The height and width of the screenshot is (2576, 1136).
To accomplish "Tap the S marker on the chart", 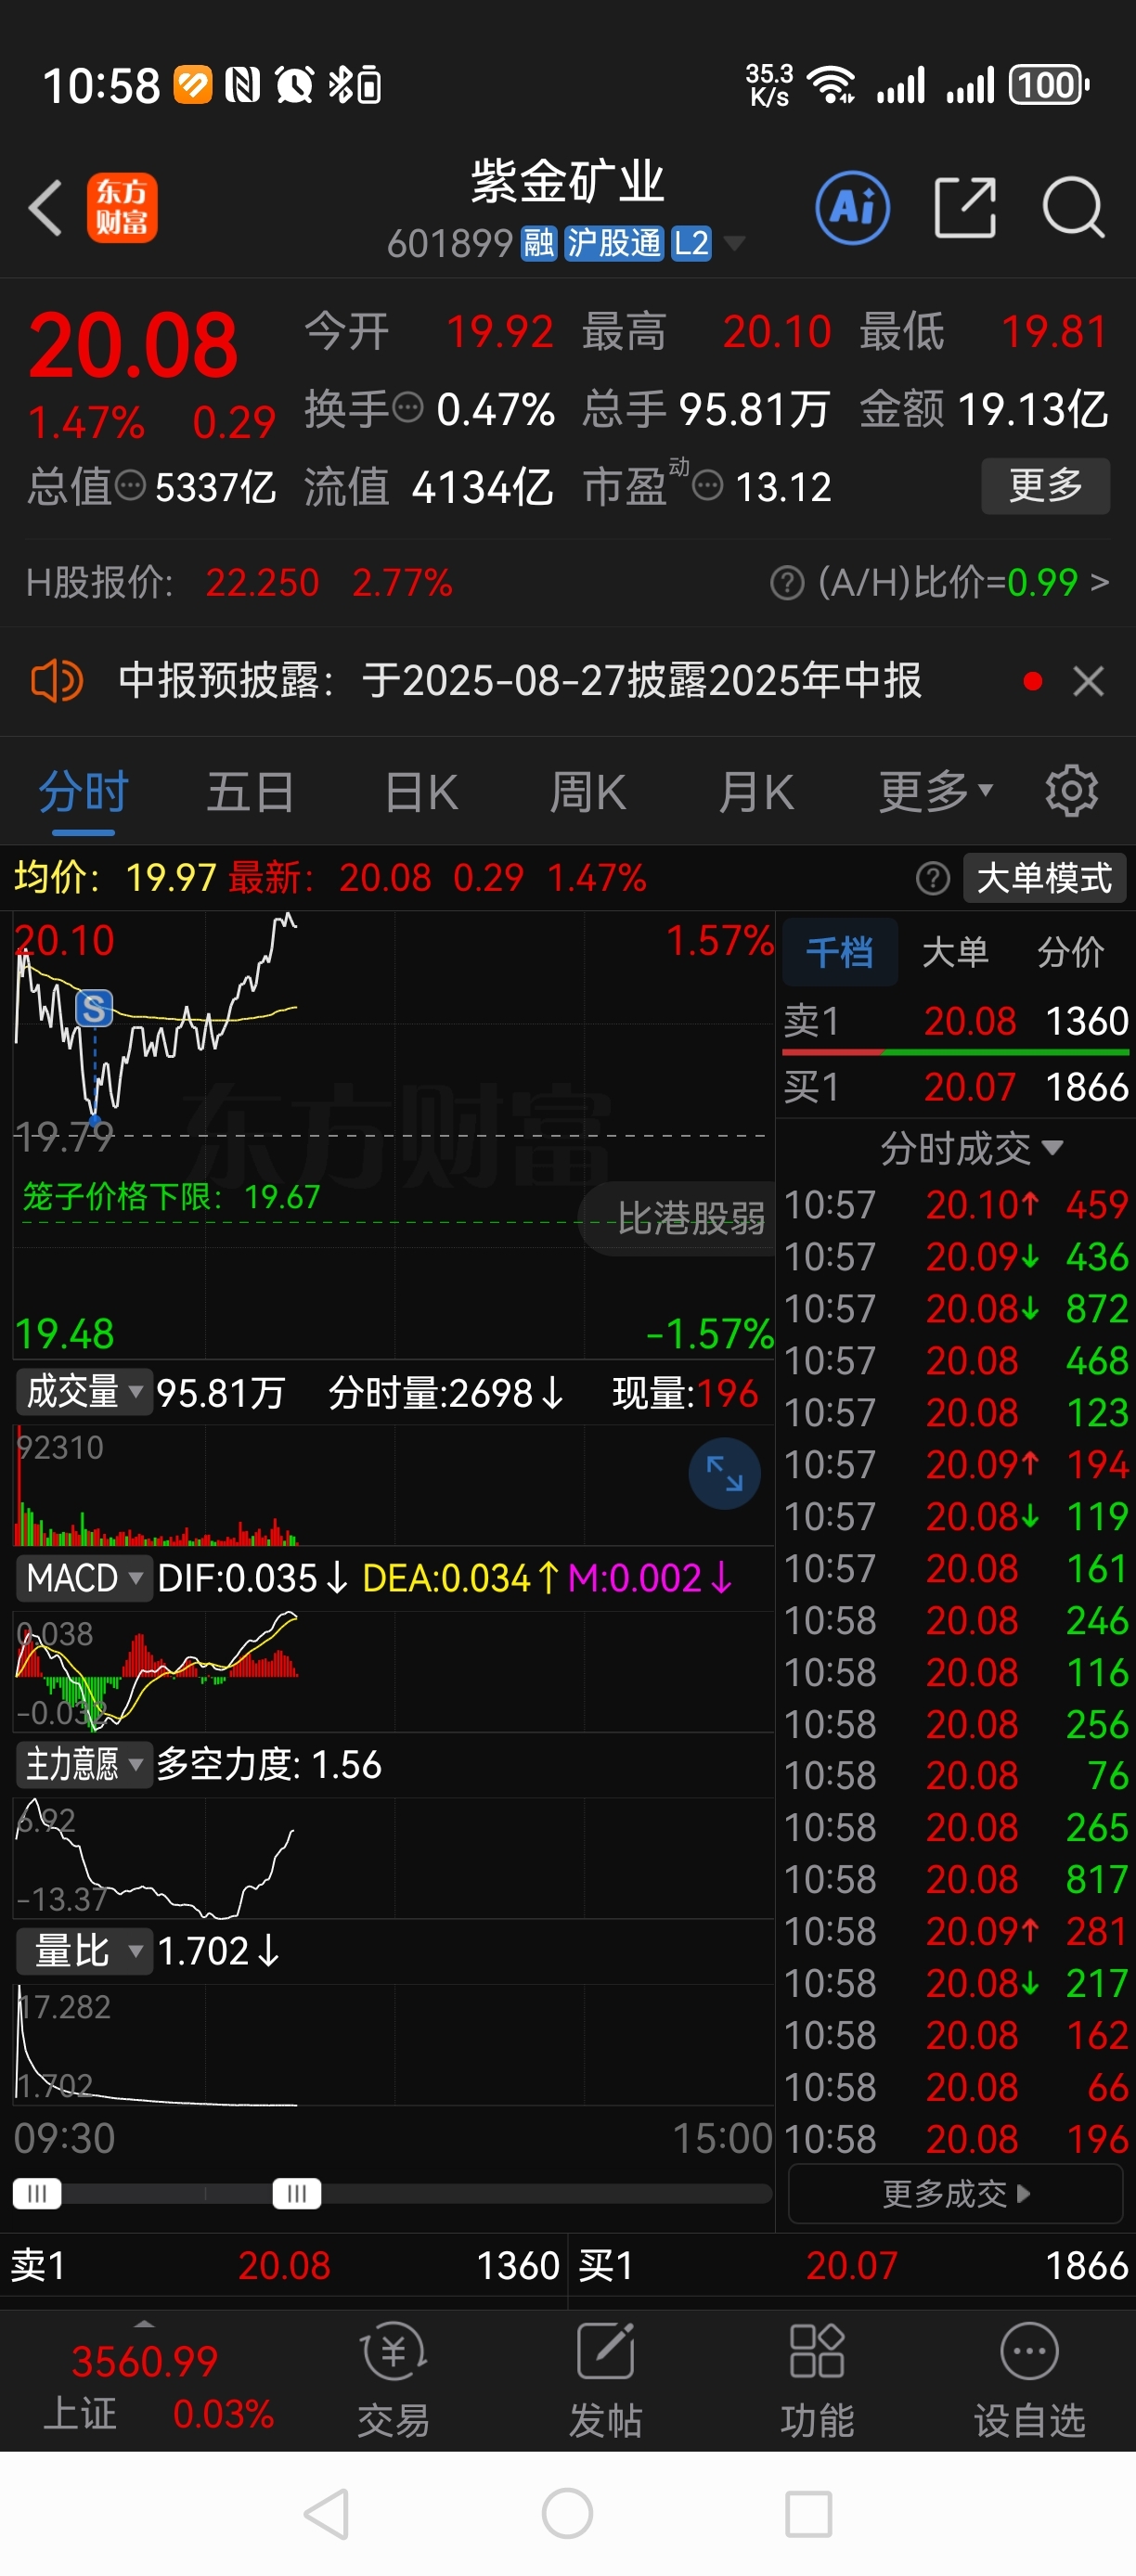I will click(x=94, y=1008).
